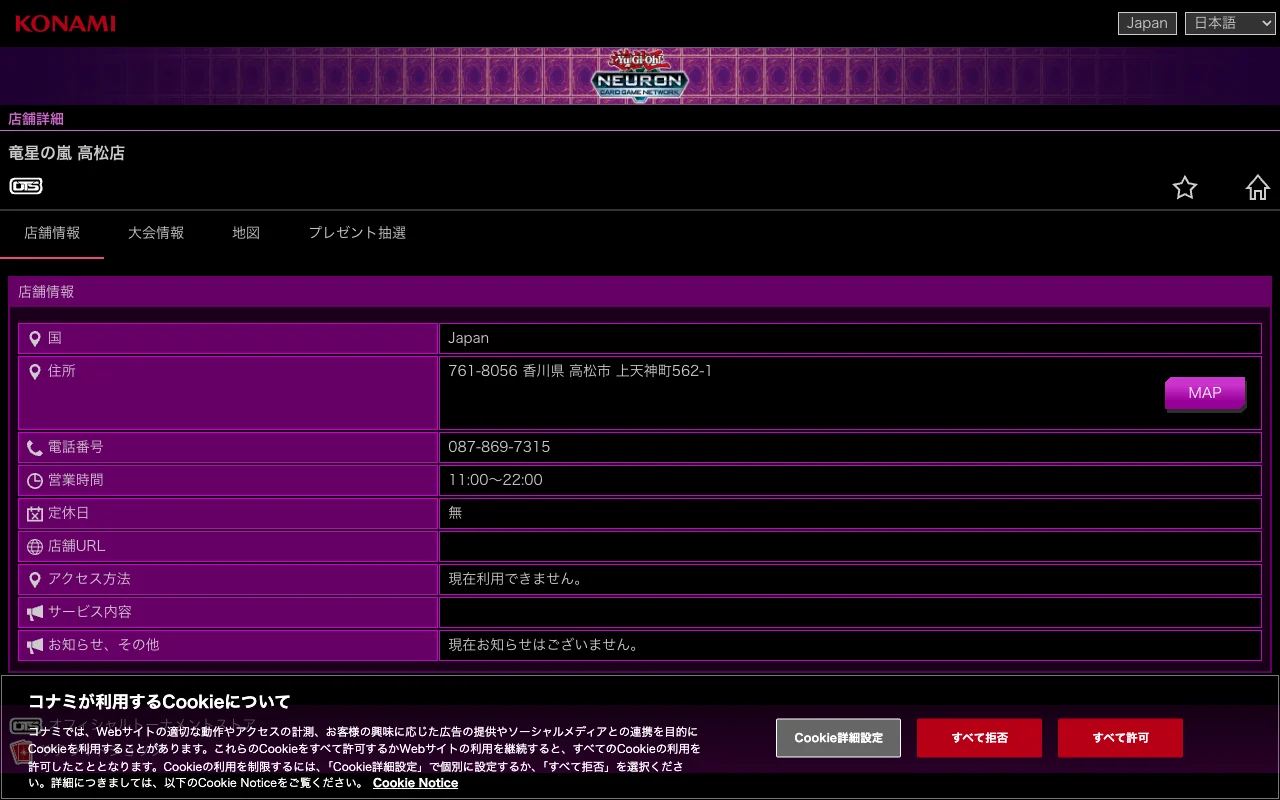Click the phone icon beside 電話番号
The width and height of the screenshot is (1280, 800).
[35, 448]
